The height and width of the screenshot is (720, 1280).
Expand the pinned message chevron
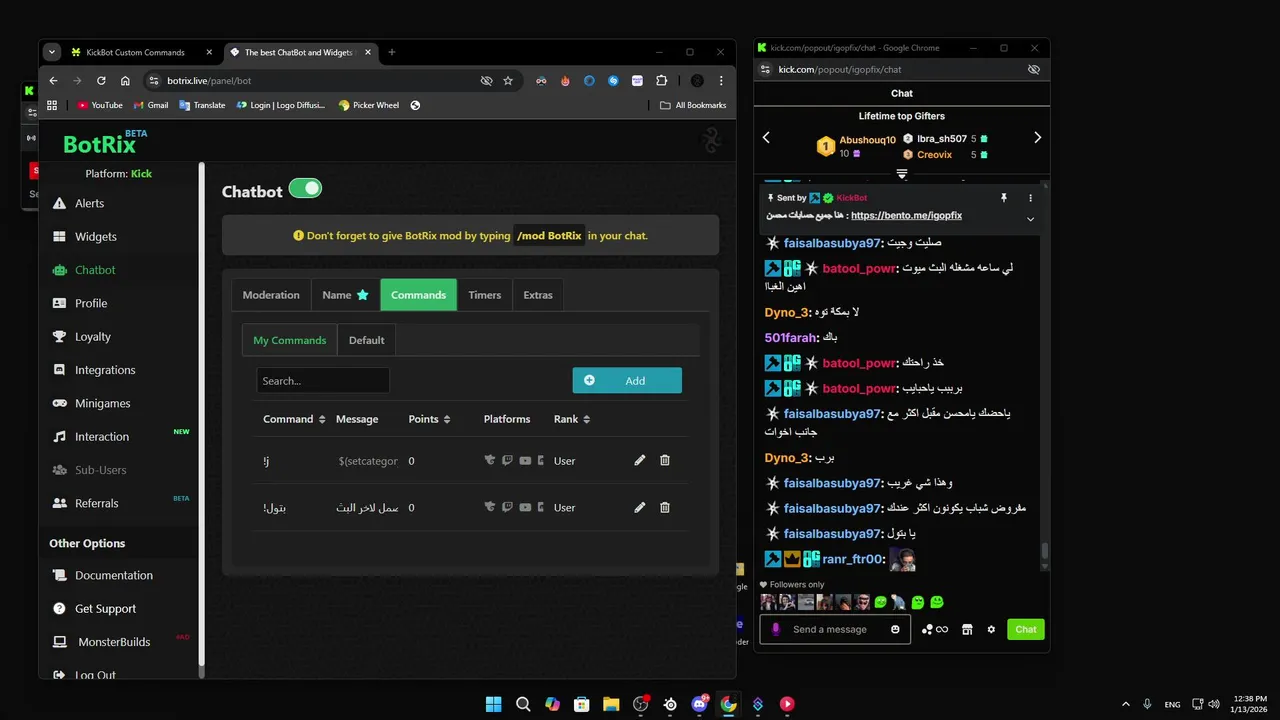tap(1030, 219)
